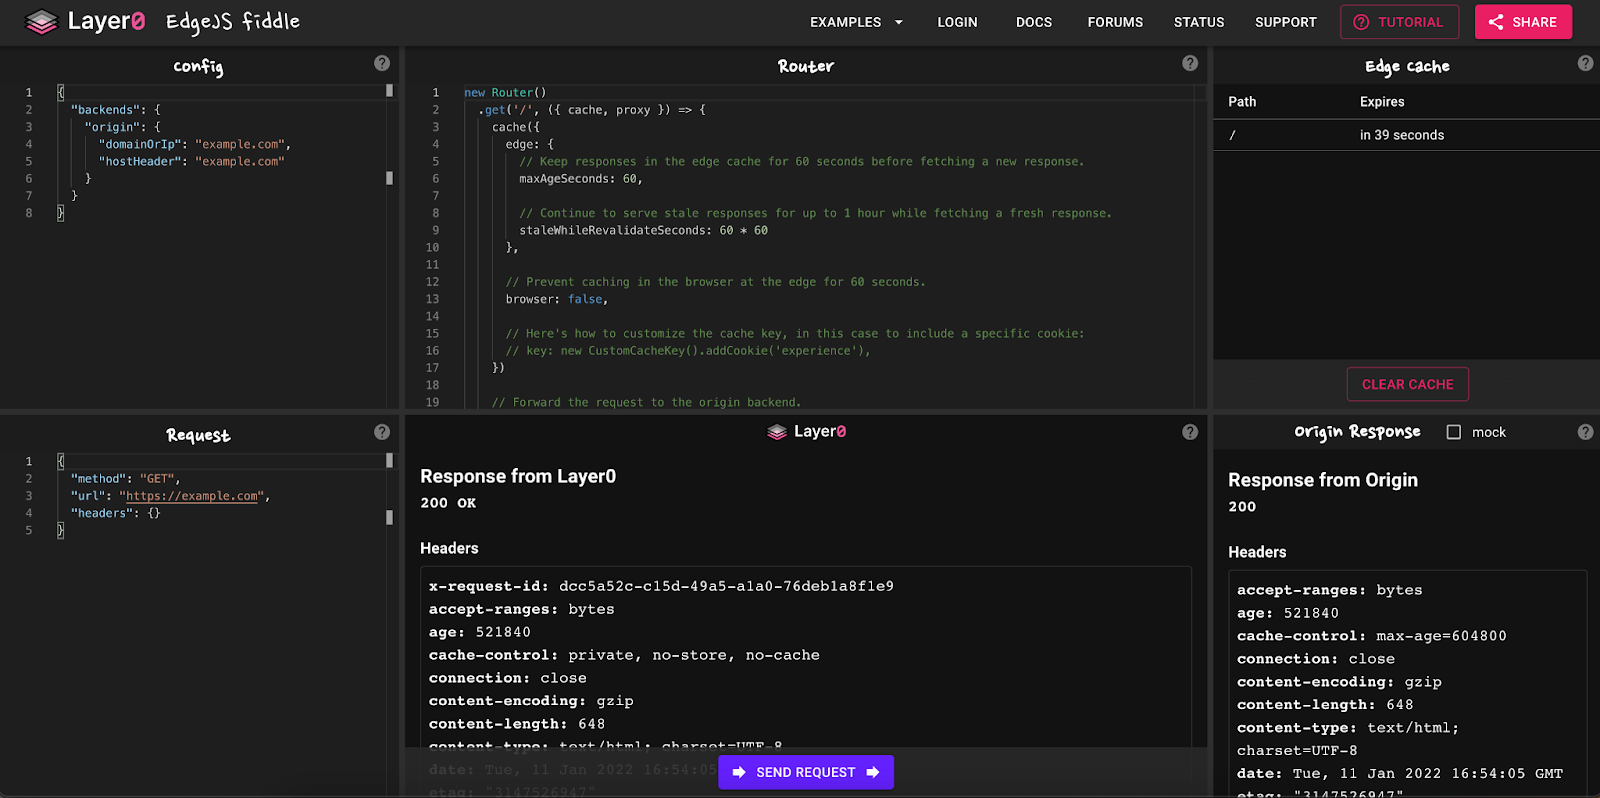Viewport: 1600px width, 798px height.
Task: Click the '.get('/'...' route line in Router
Action: 592,110
